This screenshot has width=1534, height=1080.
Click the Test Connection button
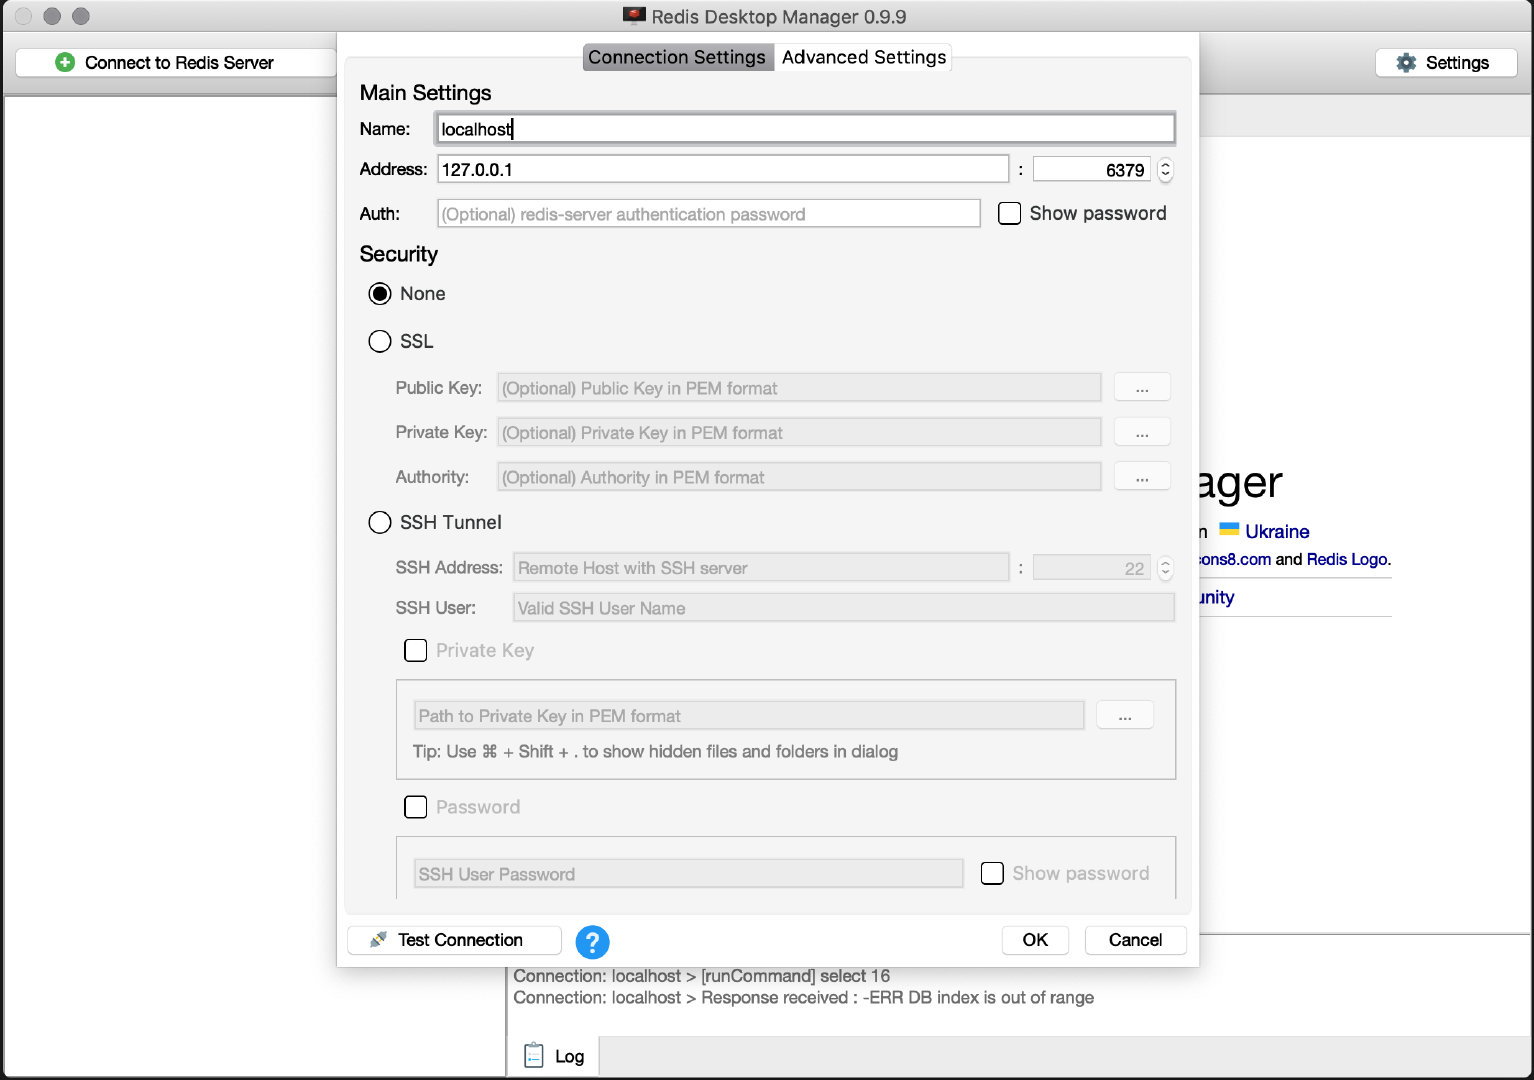click(x=454, y=940)
